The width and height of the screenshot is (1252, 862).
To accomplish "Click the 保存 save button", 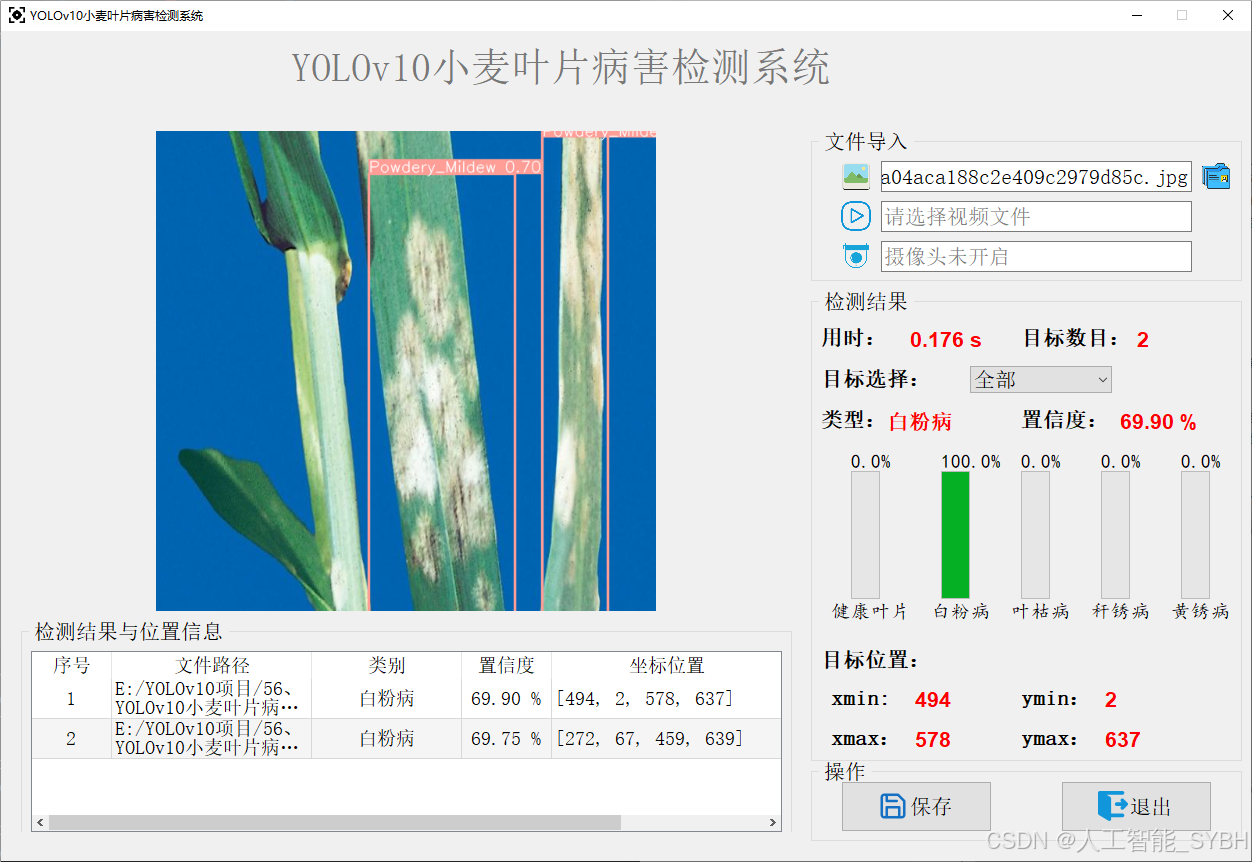I will (916, 806).
